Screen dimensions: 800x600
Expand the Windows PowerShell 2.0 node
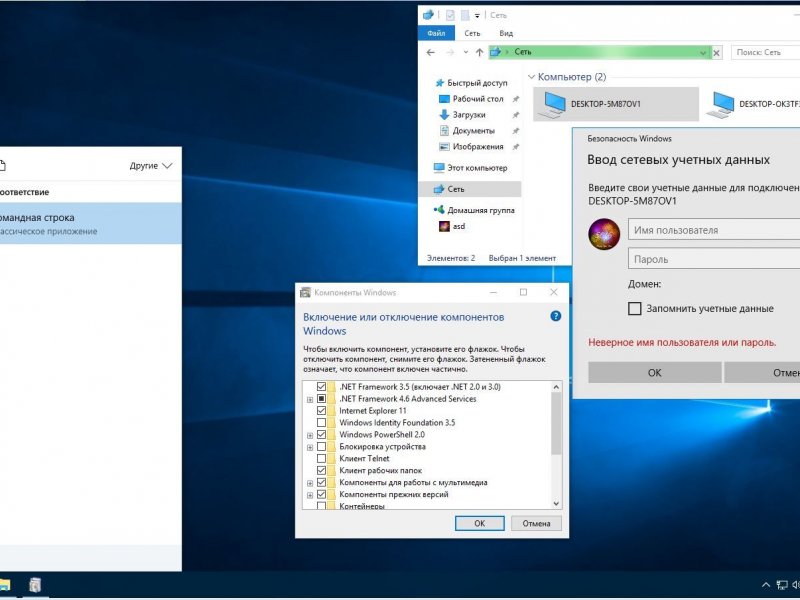[310, 435]
